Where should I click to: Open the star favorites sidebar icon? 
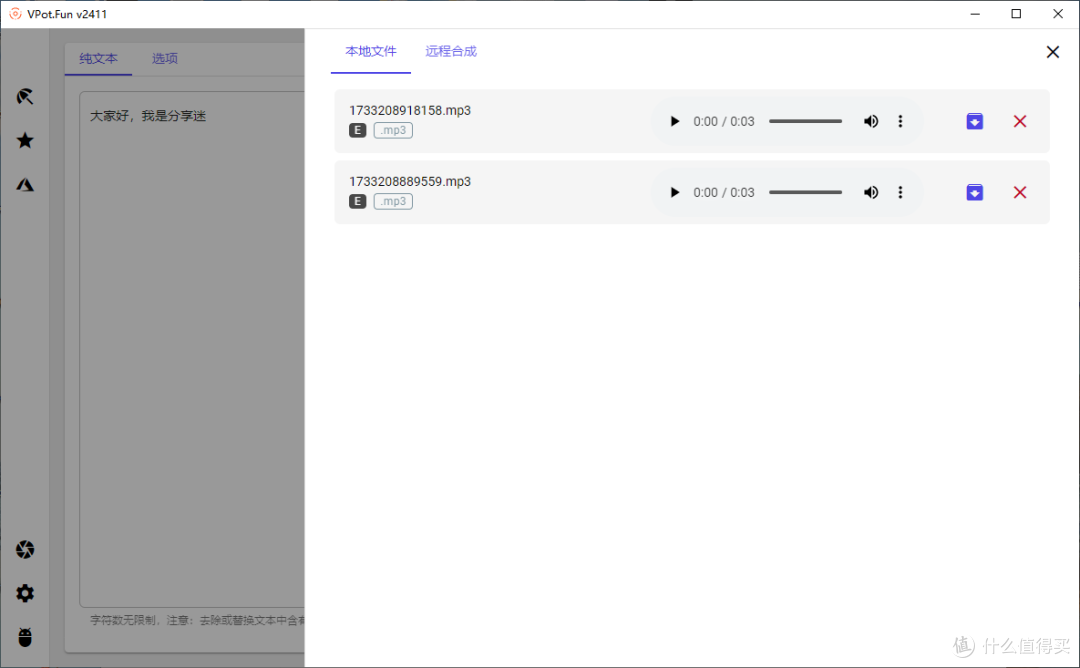click(25, 140)
